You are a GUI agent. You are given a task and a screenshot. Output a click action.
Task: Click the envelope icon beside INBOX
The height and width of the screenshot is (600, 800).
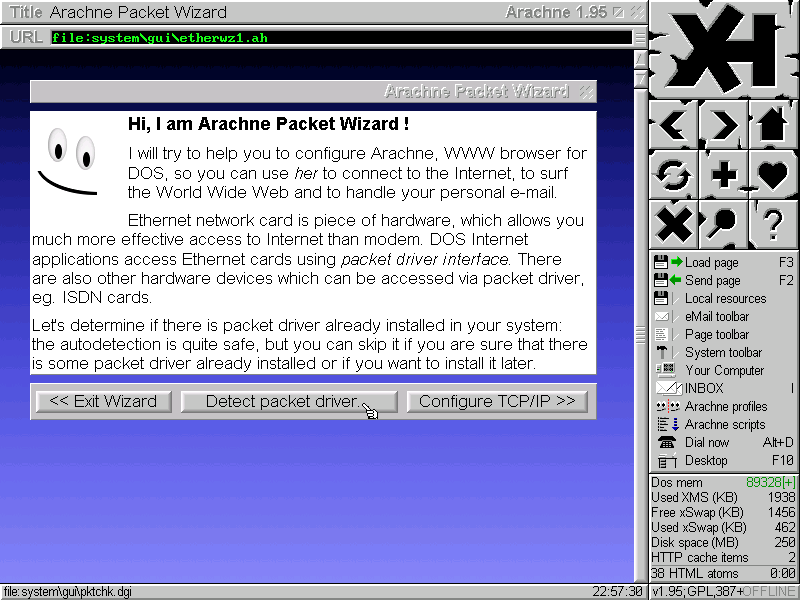(668, 388)
